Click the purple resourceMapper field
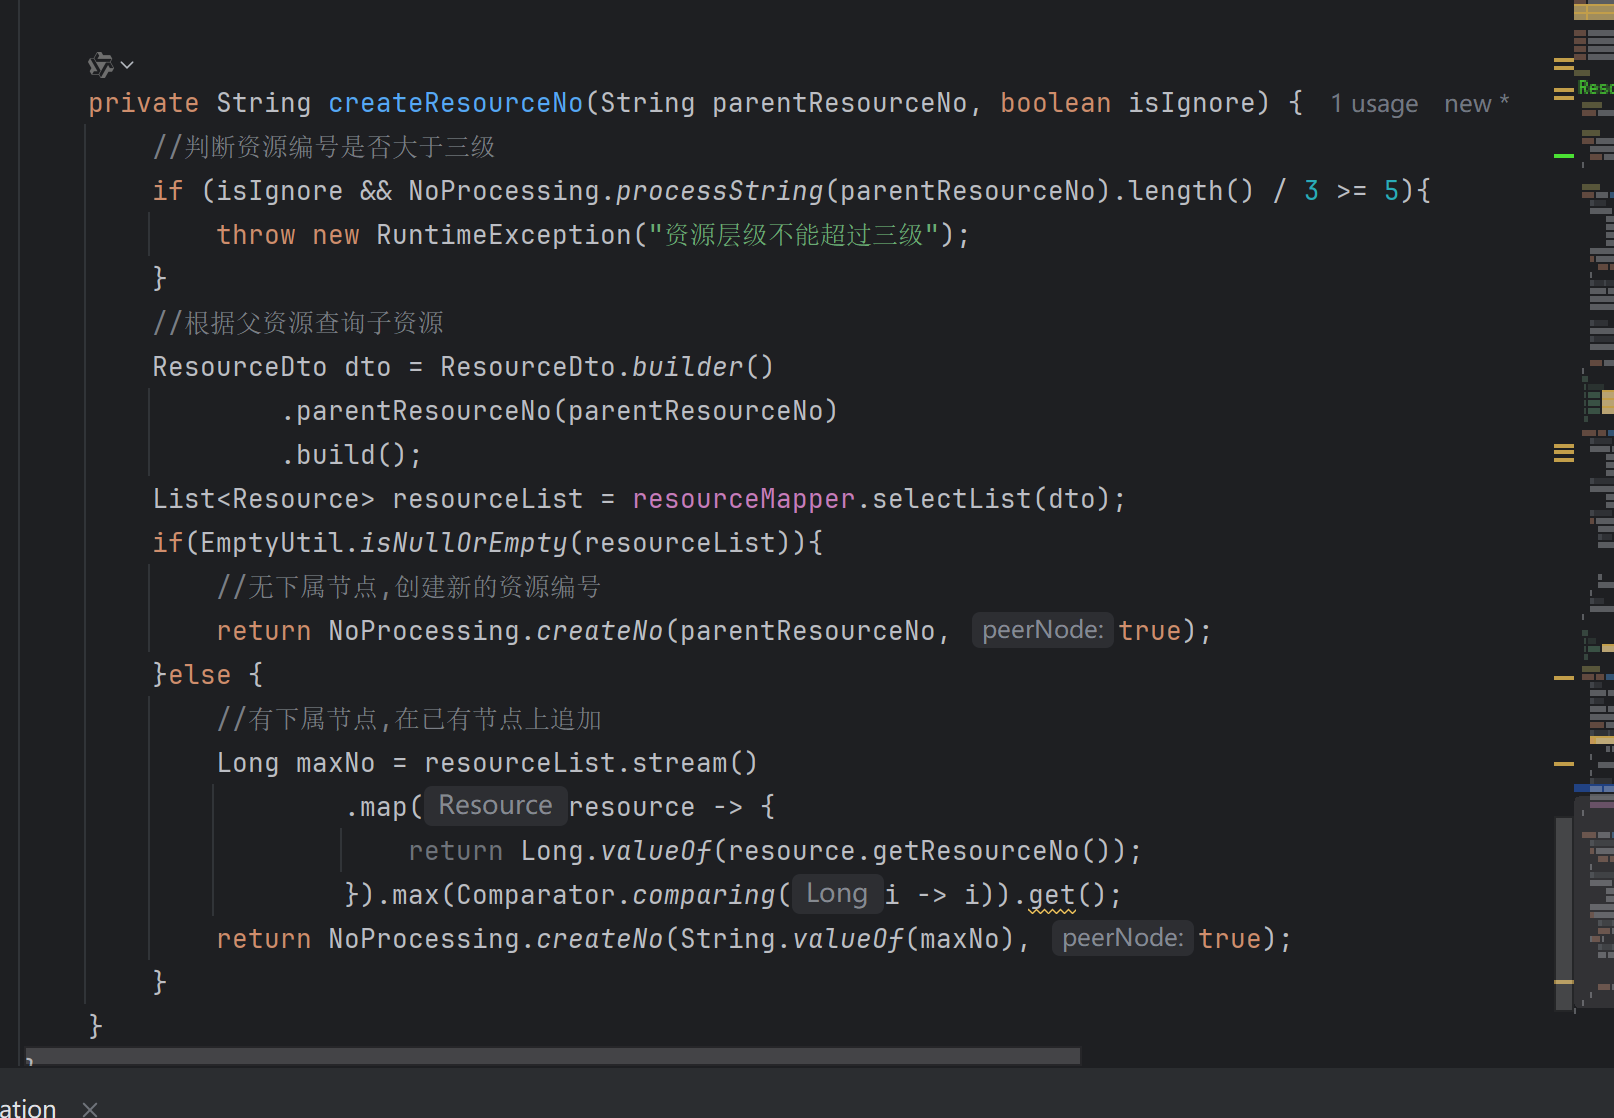 click(743, 499)
